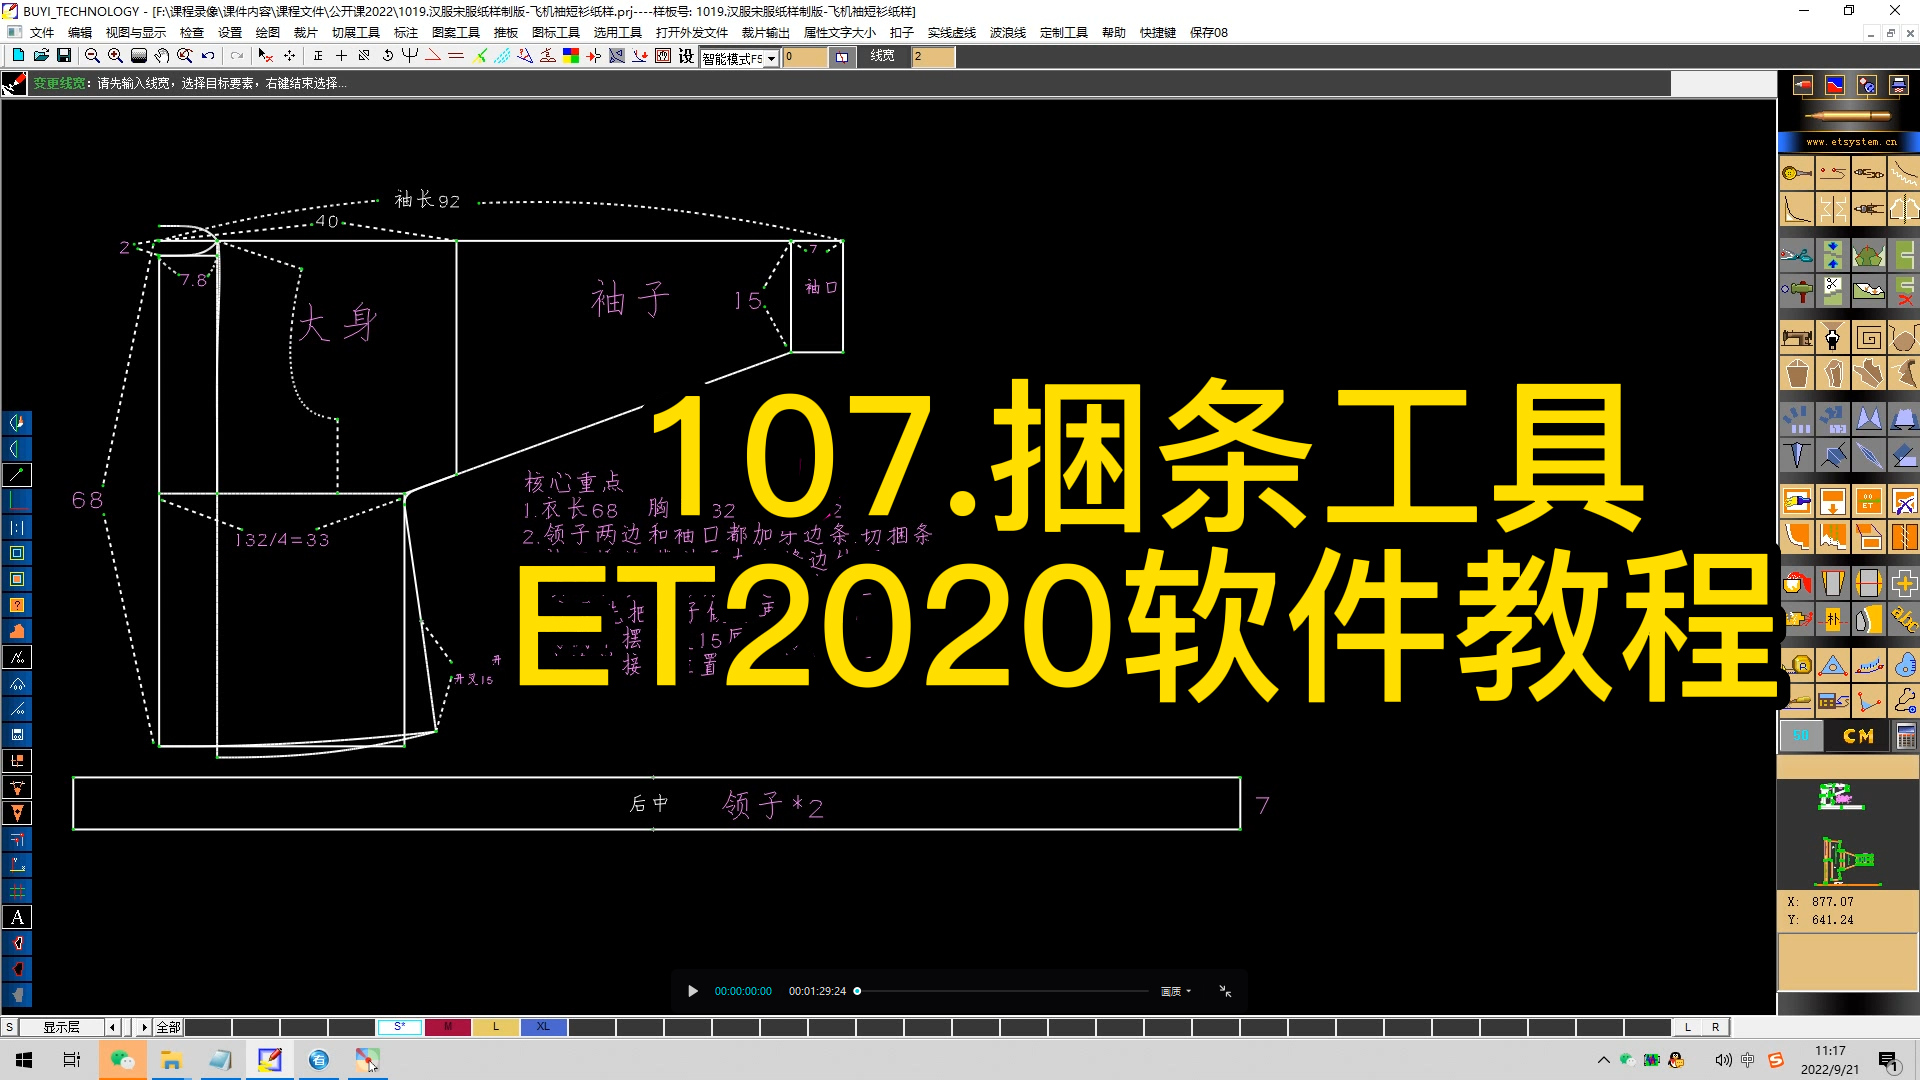Open the 编辑 menu
The width and height of the screenshot is (1920, 1080).
coord(80,33)
